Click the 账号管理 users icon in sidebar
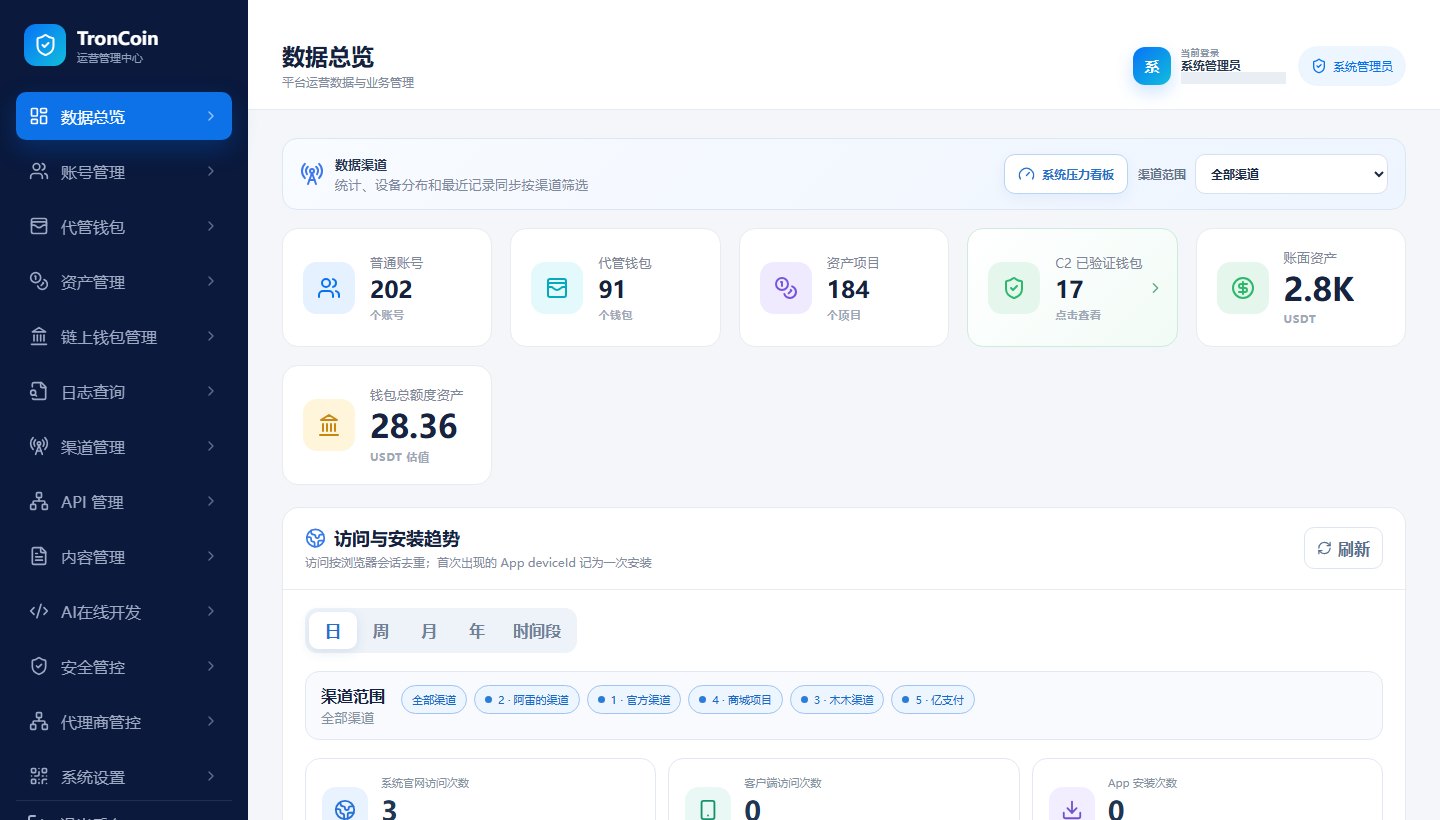1440x820 pixels. [39, 171]
